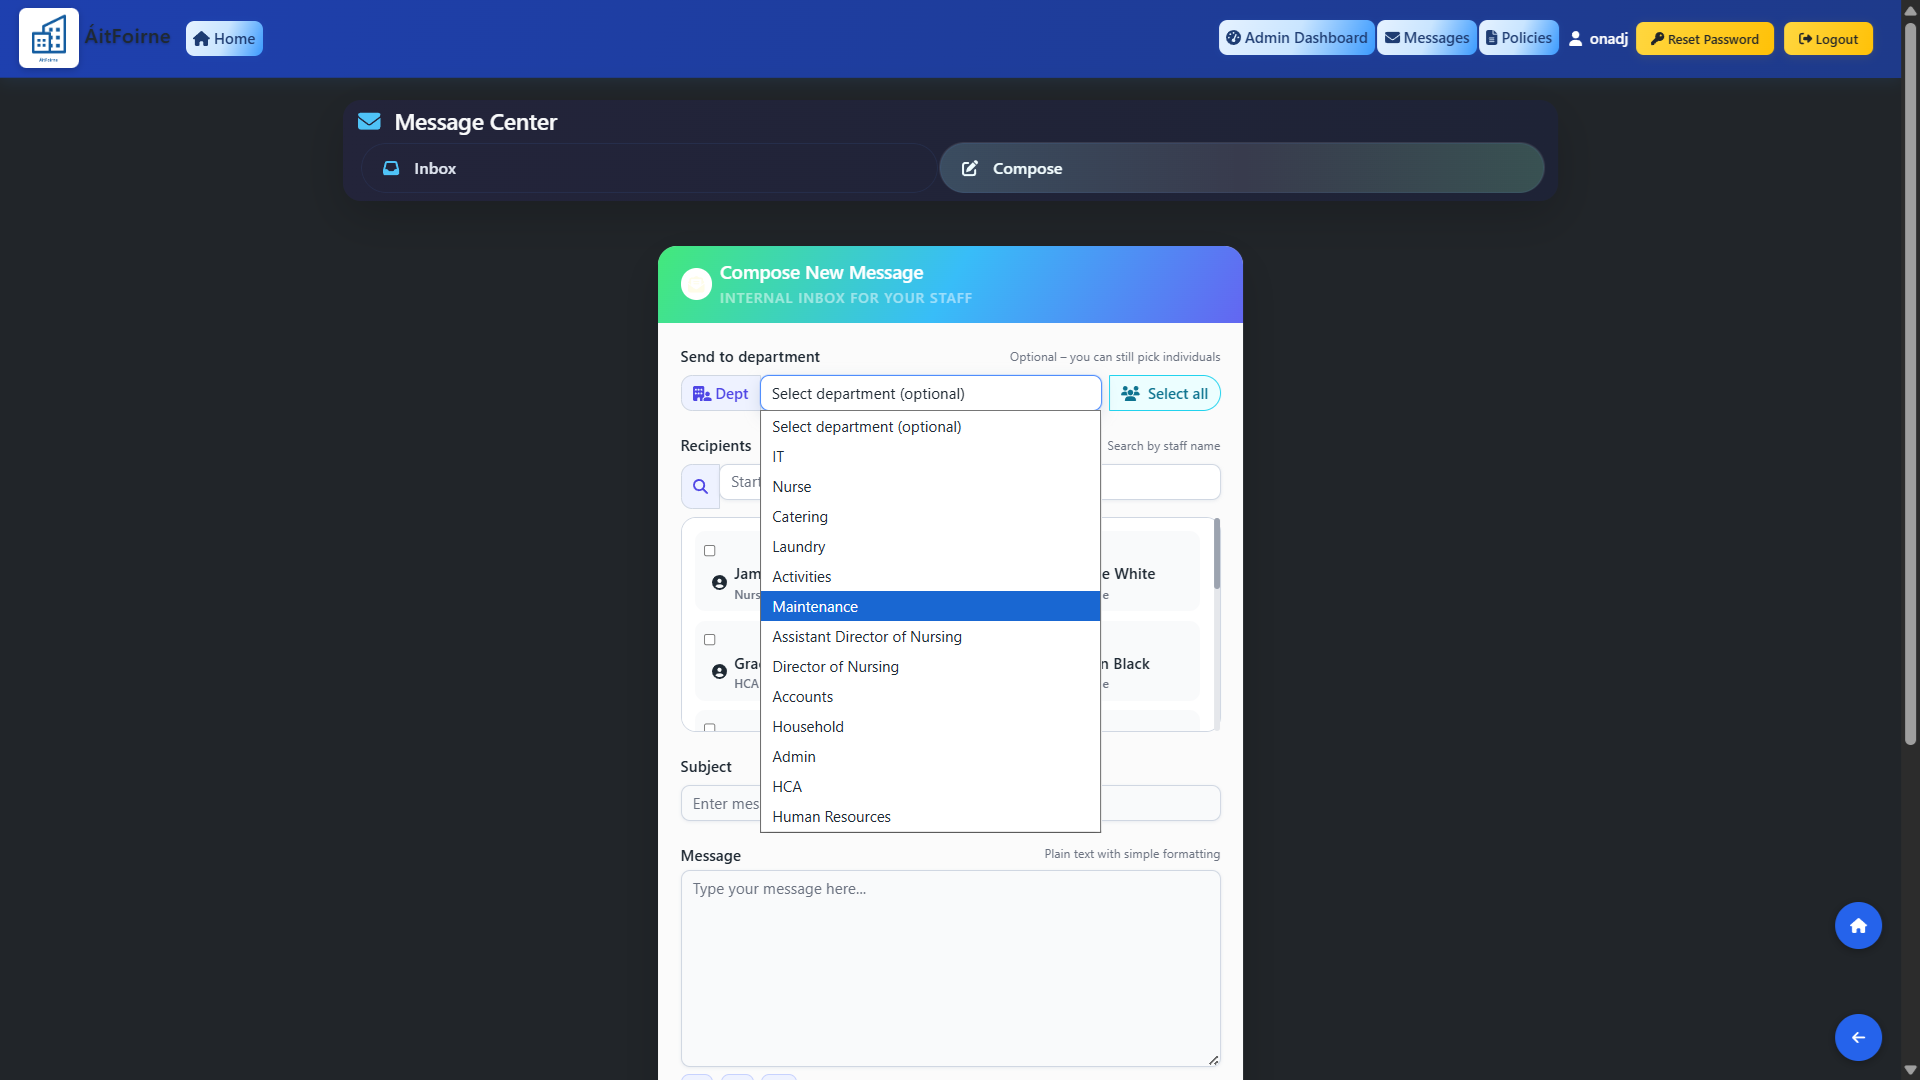This screenshot has height=1080, width=1920.
Task: Collapse the department select box
Action: click(x=930, y=394)
